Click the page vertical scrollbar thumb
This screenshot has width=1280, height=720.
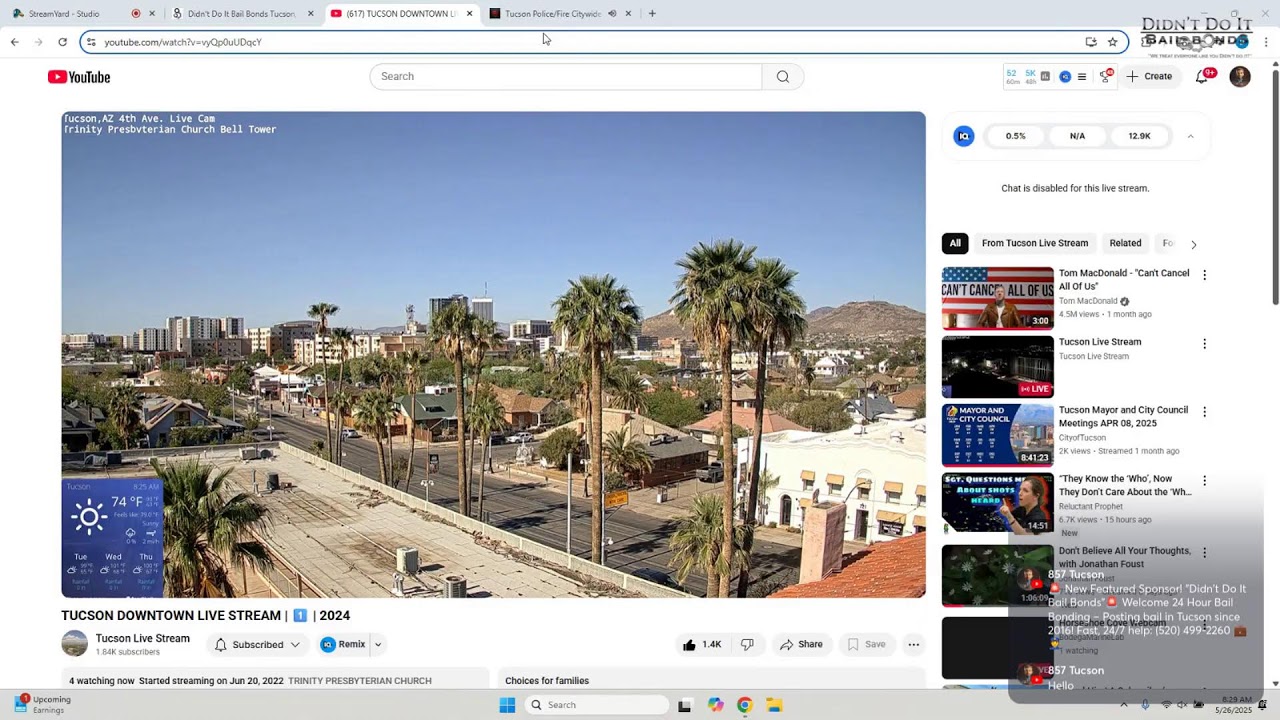click(x=1275, y=187)
